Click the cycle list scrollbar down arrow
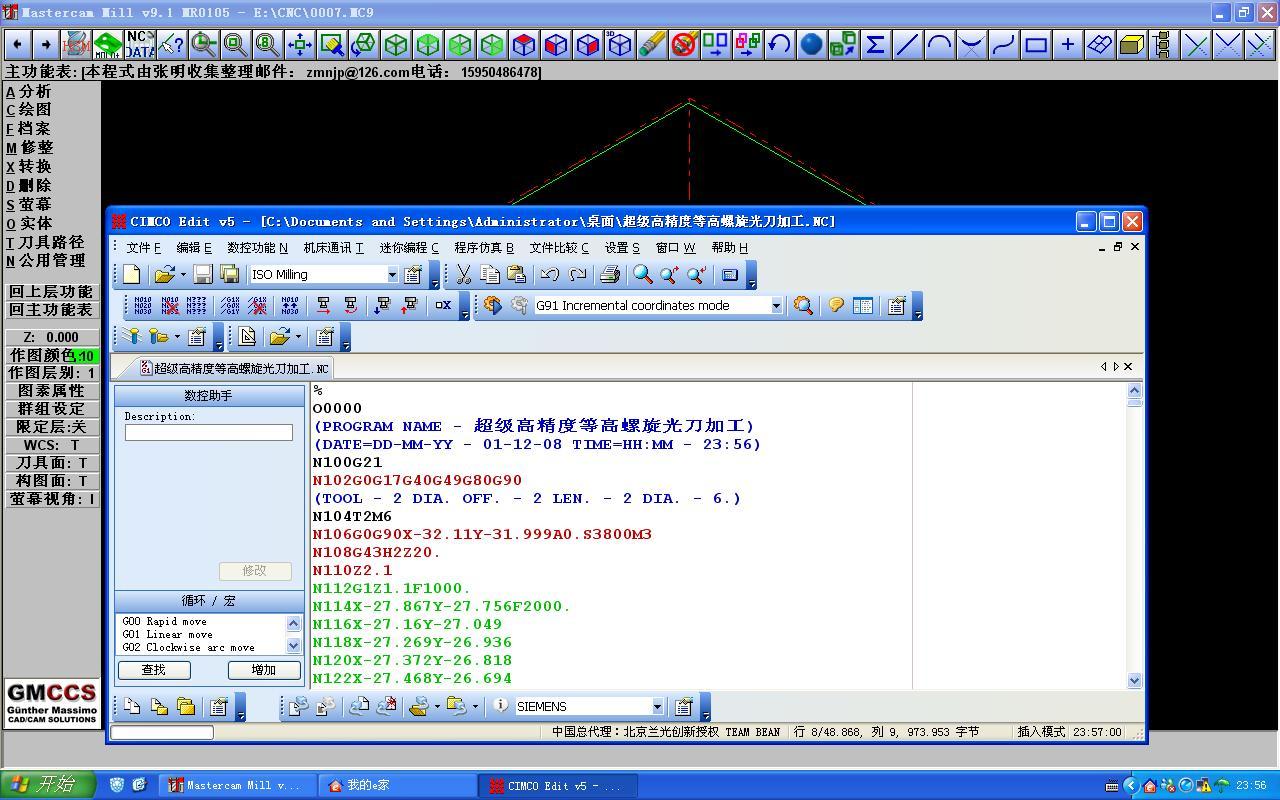The height and width of the screenshot is (800, 1280). [294, 646]
